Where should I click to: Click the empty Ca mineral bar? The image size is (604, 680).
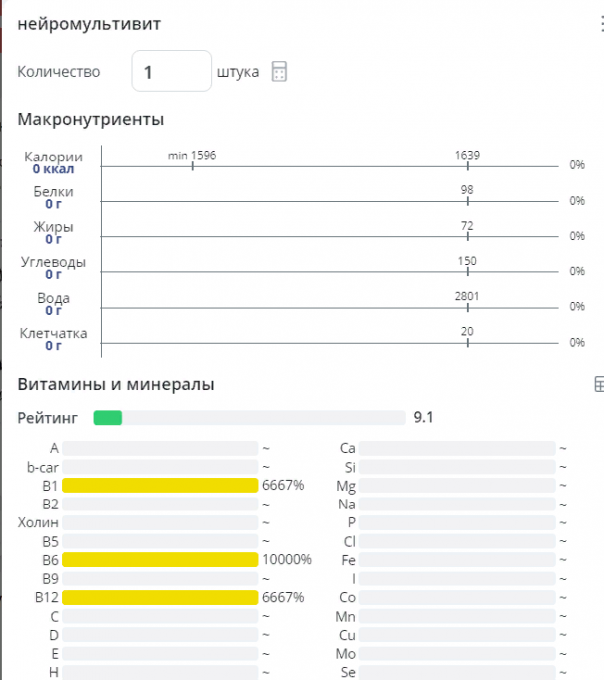(456, 449)
